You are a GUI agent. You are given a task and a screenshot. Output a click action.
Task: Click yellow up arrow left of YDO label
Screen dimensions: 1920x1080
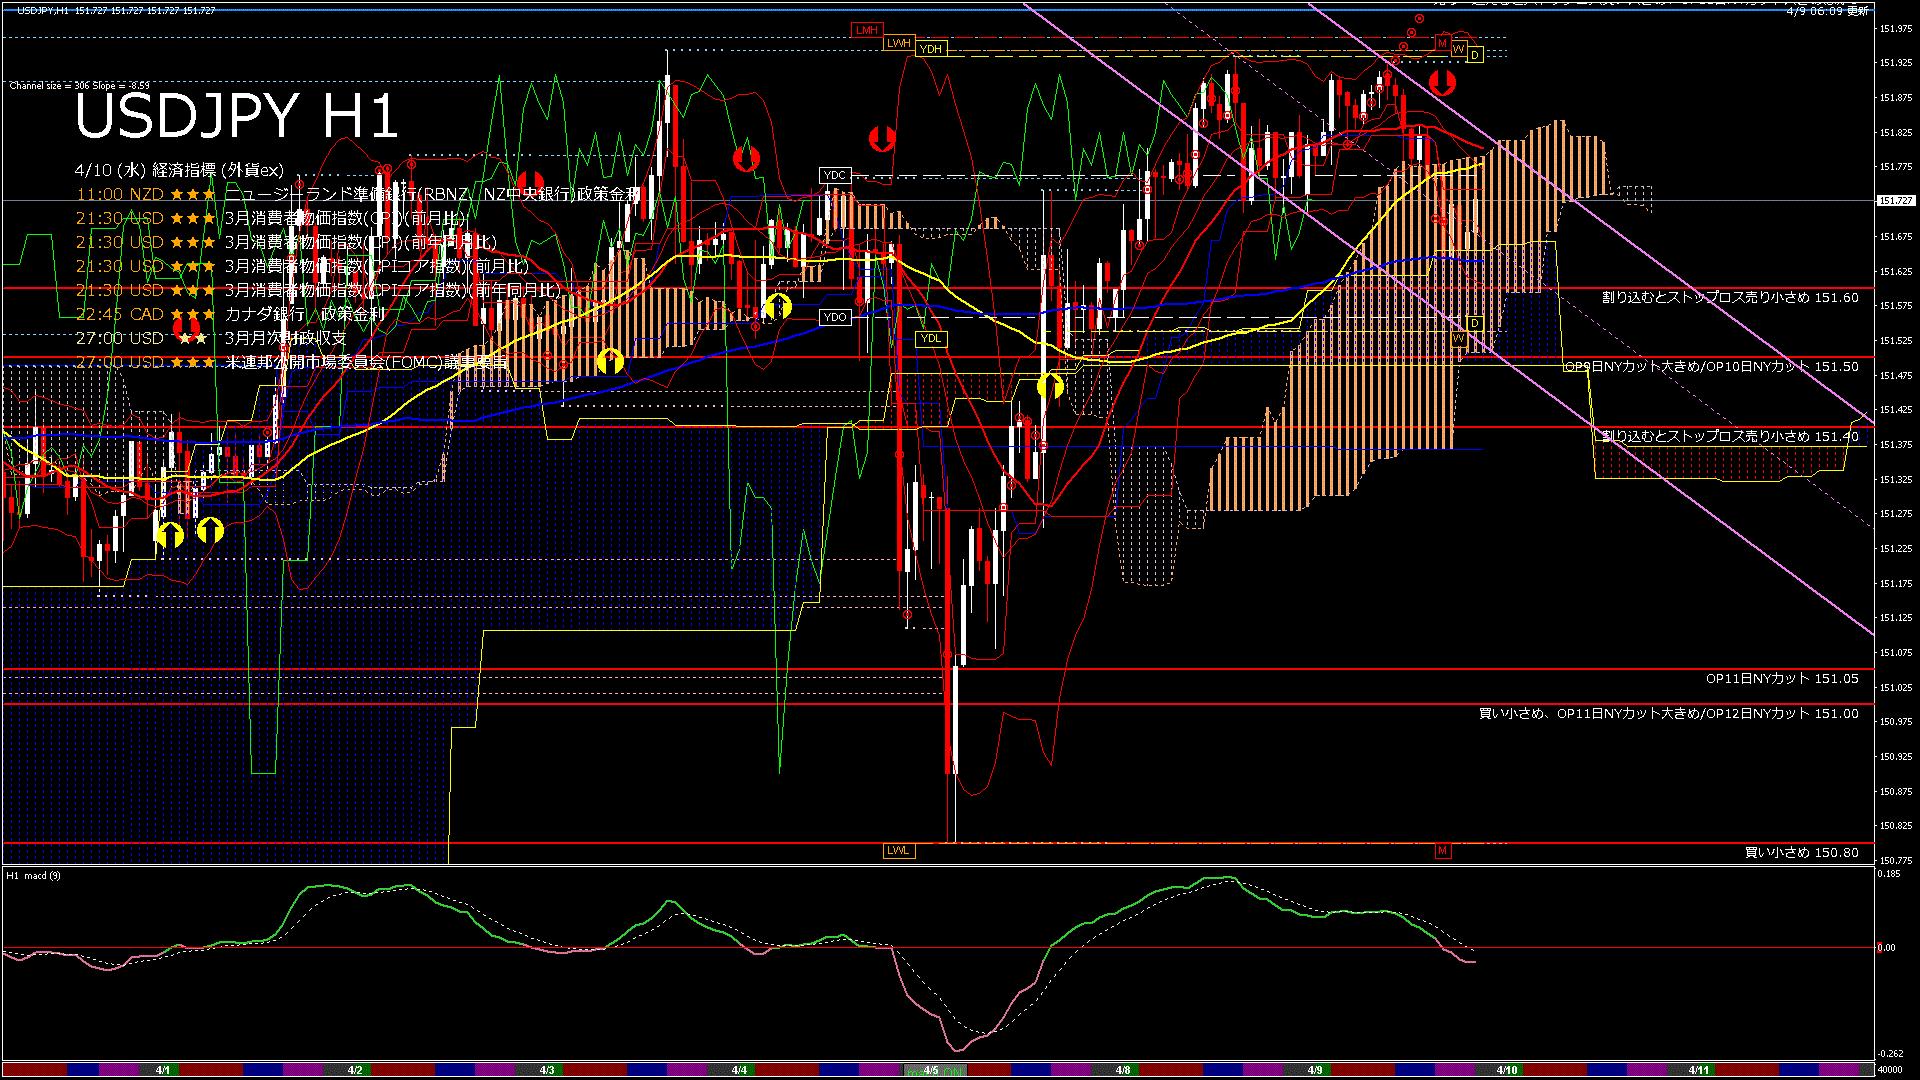[778, 306]
